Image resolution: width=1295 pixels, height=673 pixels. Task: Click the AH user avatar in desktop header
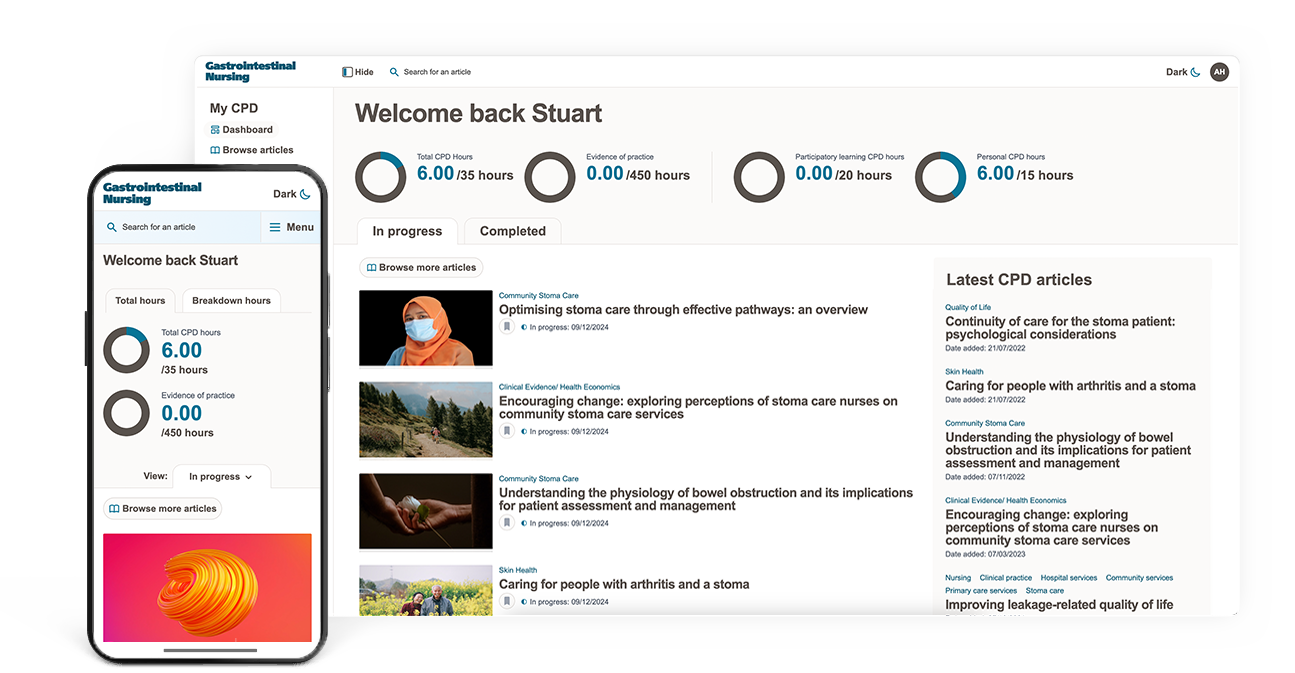(1219, 72)
